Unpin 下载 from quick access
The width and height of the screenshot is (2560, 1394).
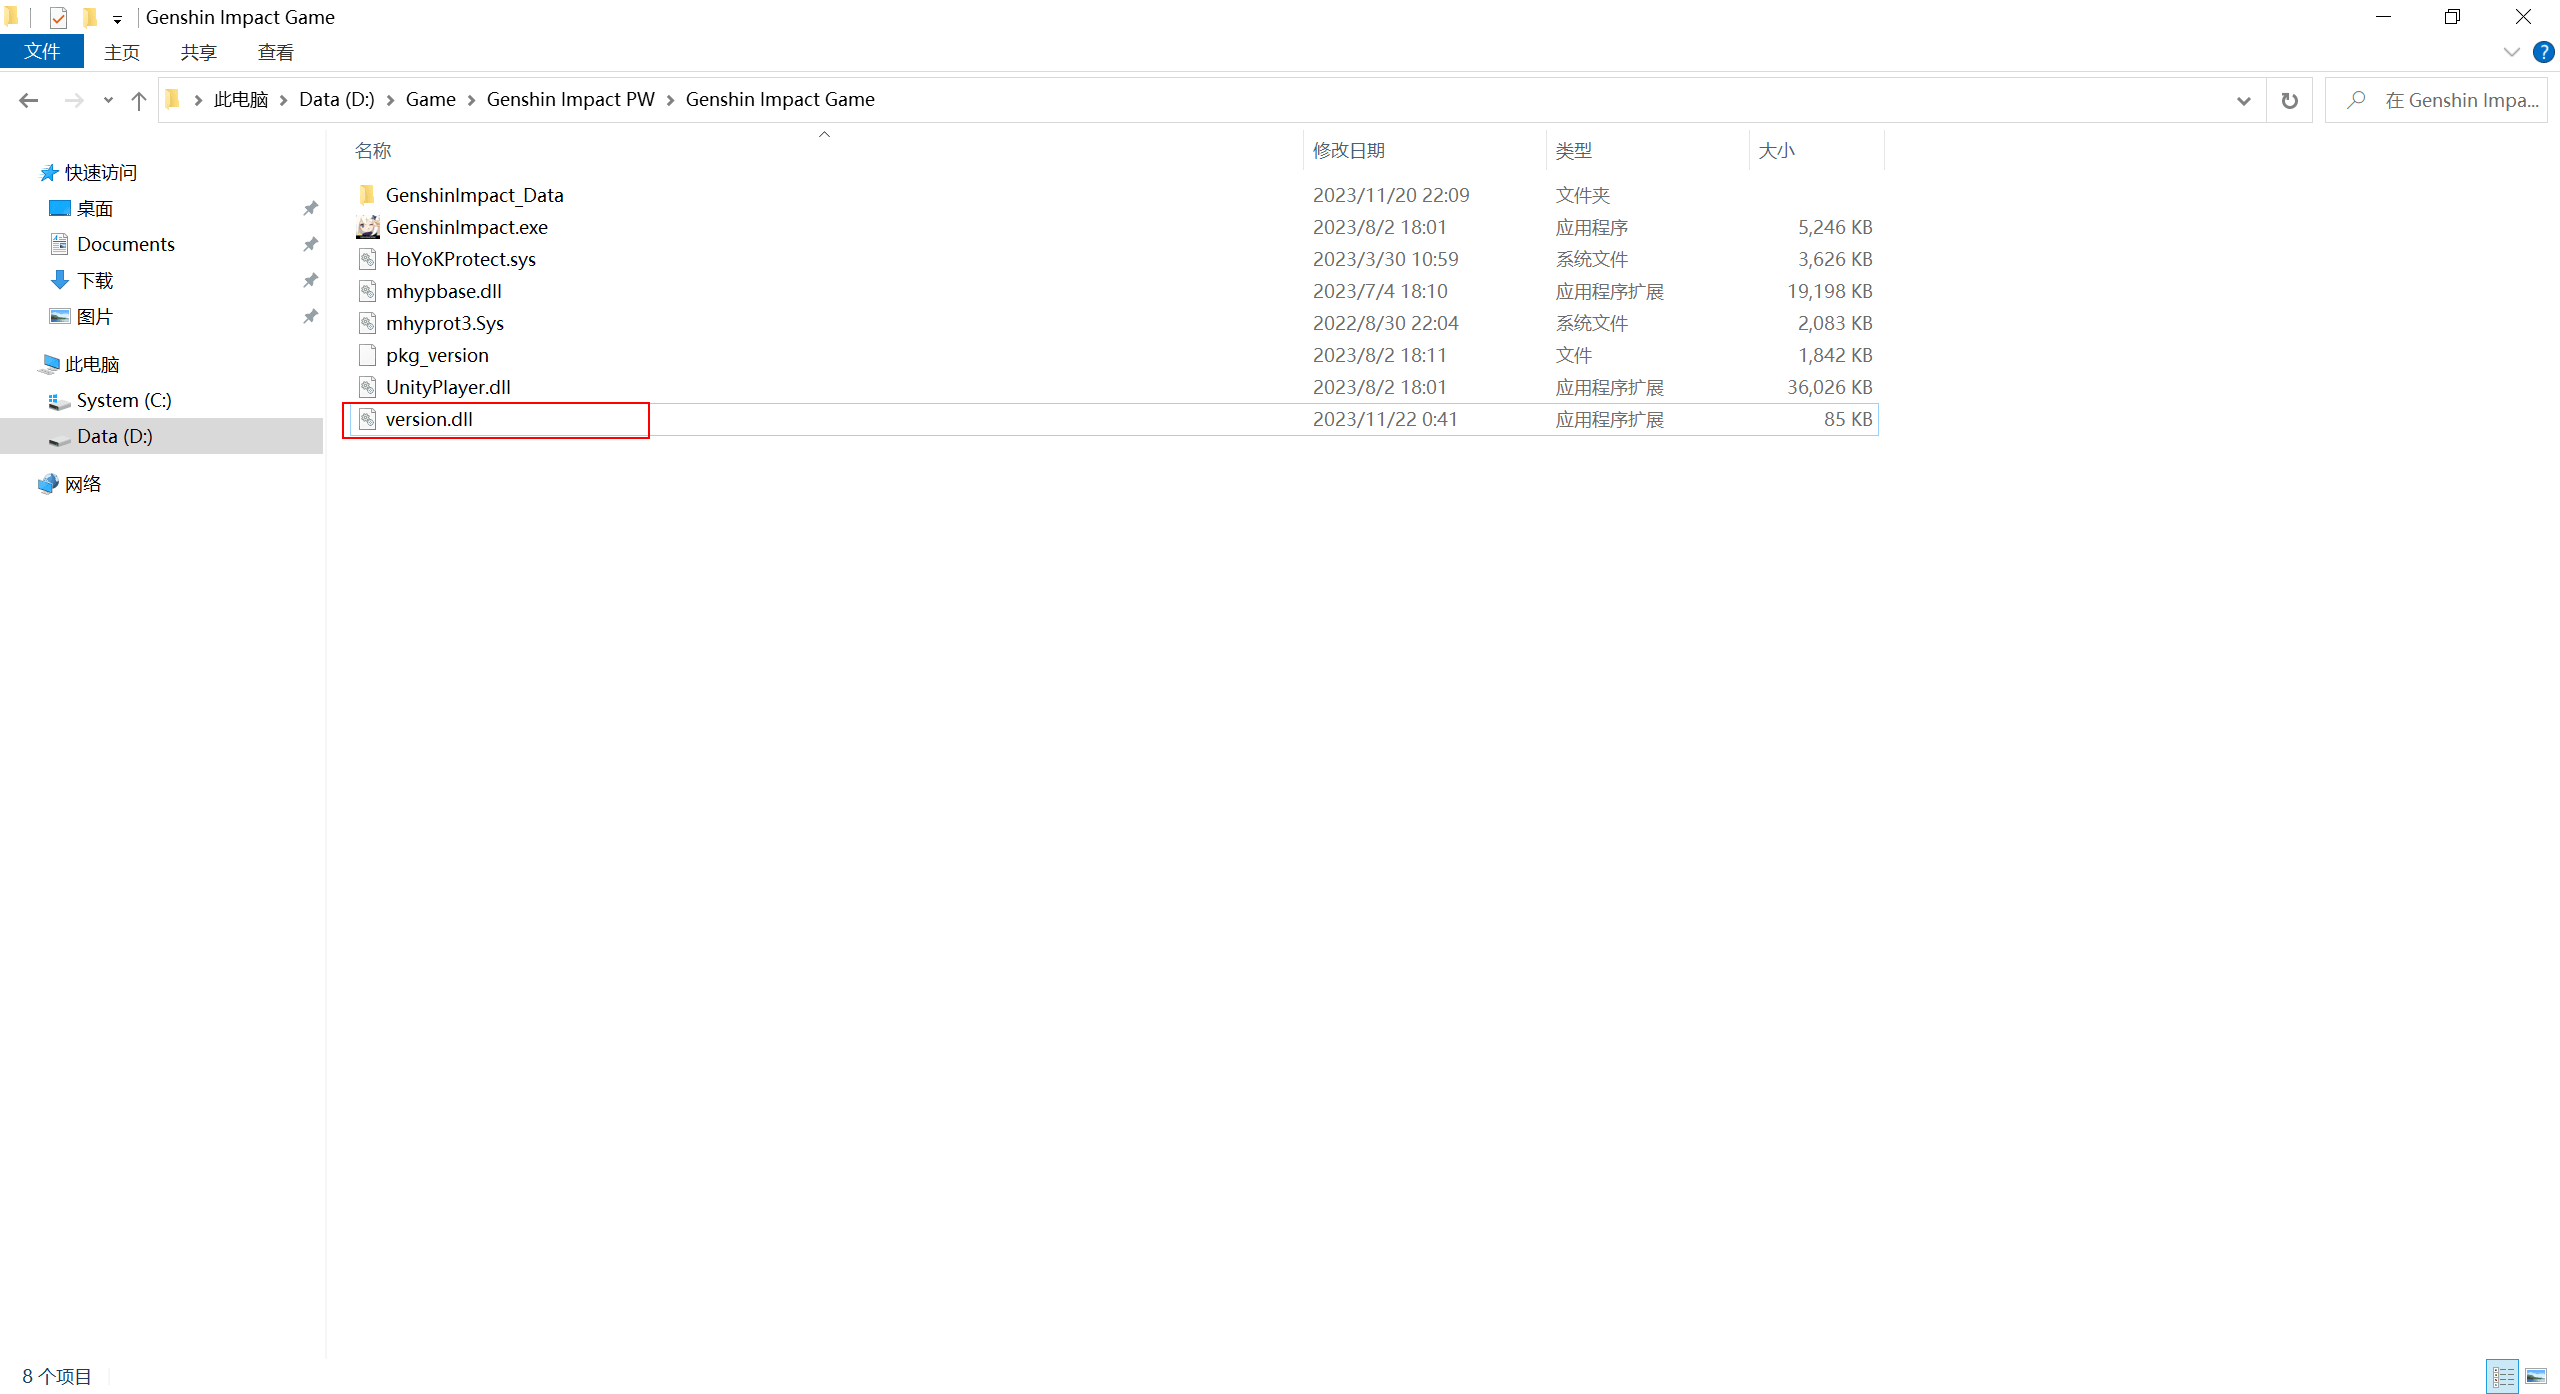tap(310, 280)
